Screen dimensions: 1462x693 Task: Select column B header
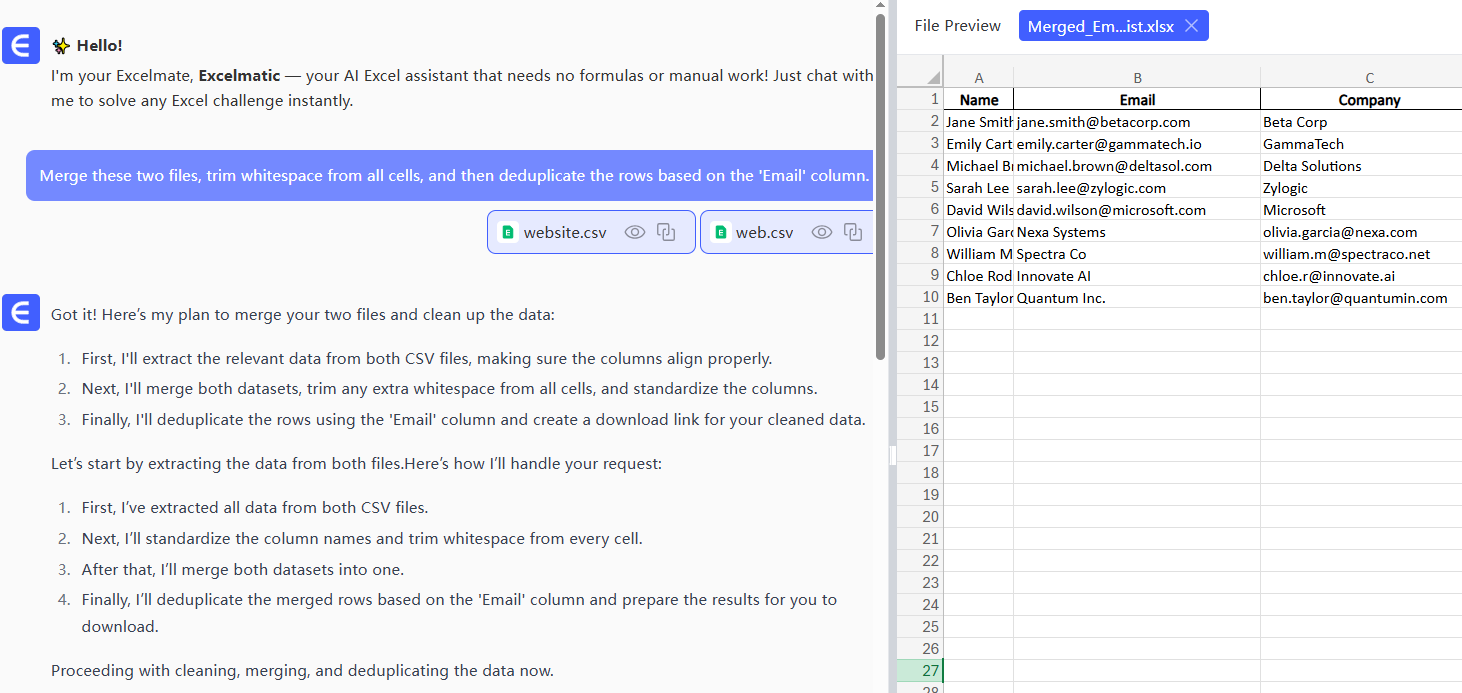[1137, 78]
